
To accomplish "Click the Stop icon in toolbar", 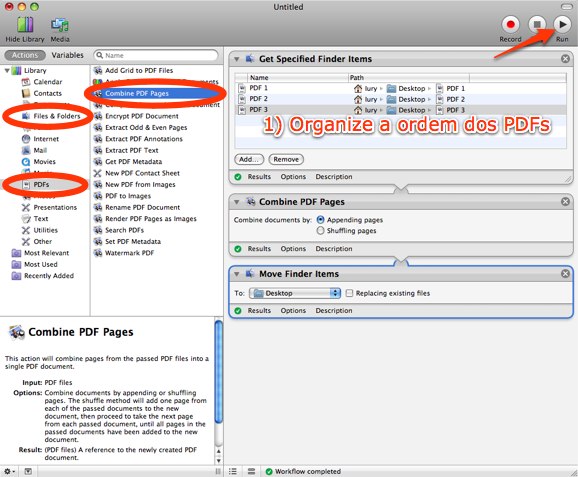I will point(537,24).
